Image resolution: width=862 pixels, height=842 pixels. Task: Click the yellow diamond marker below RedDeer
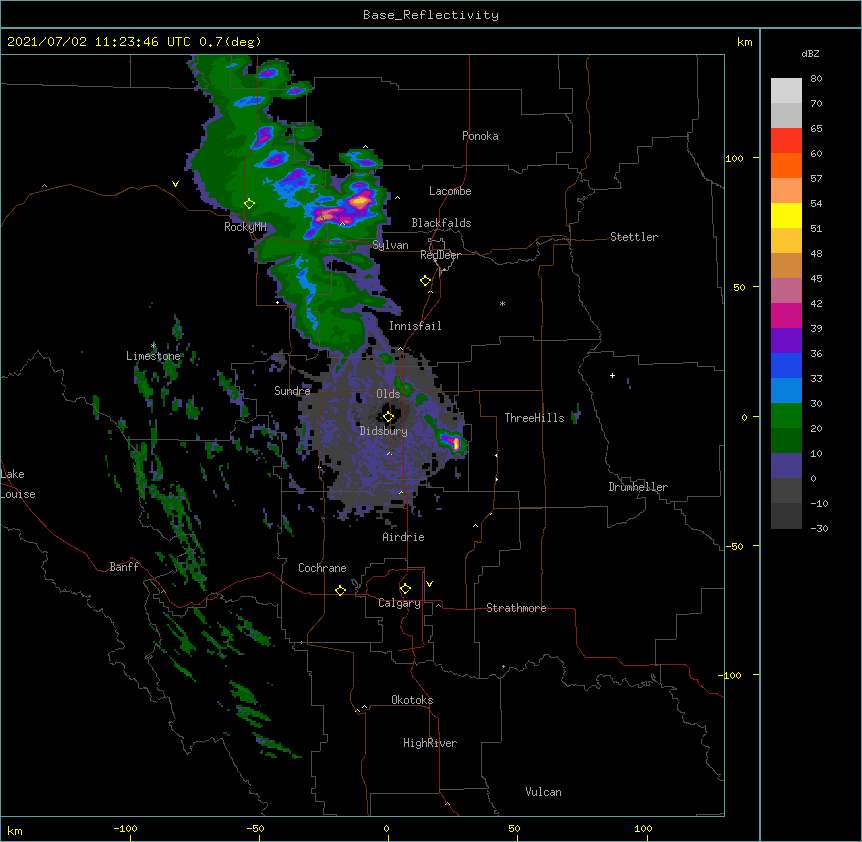425,281
